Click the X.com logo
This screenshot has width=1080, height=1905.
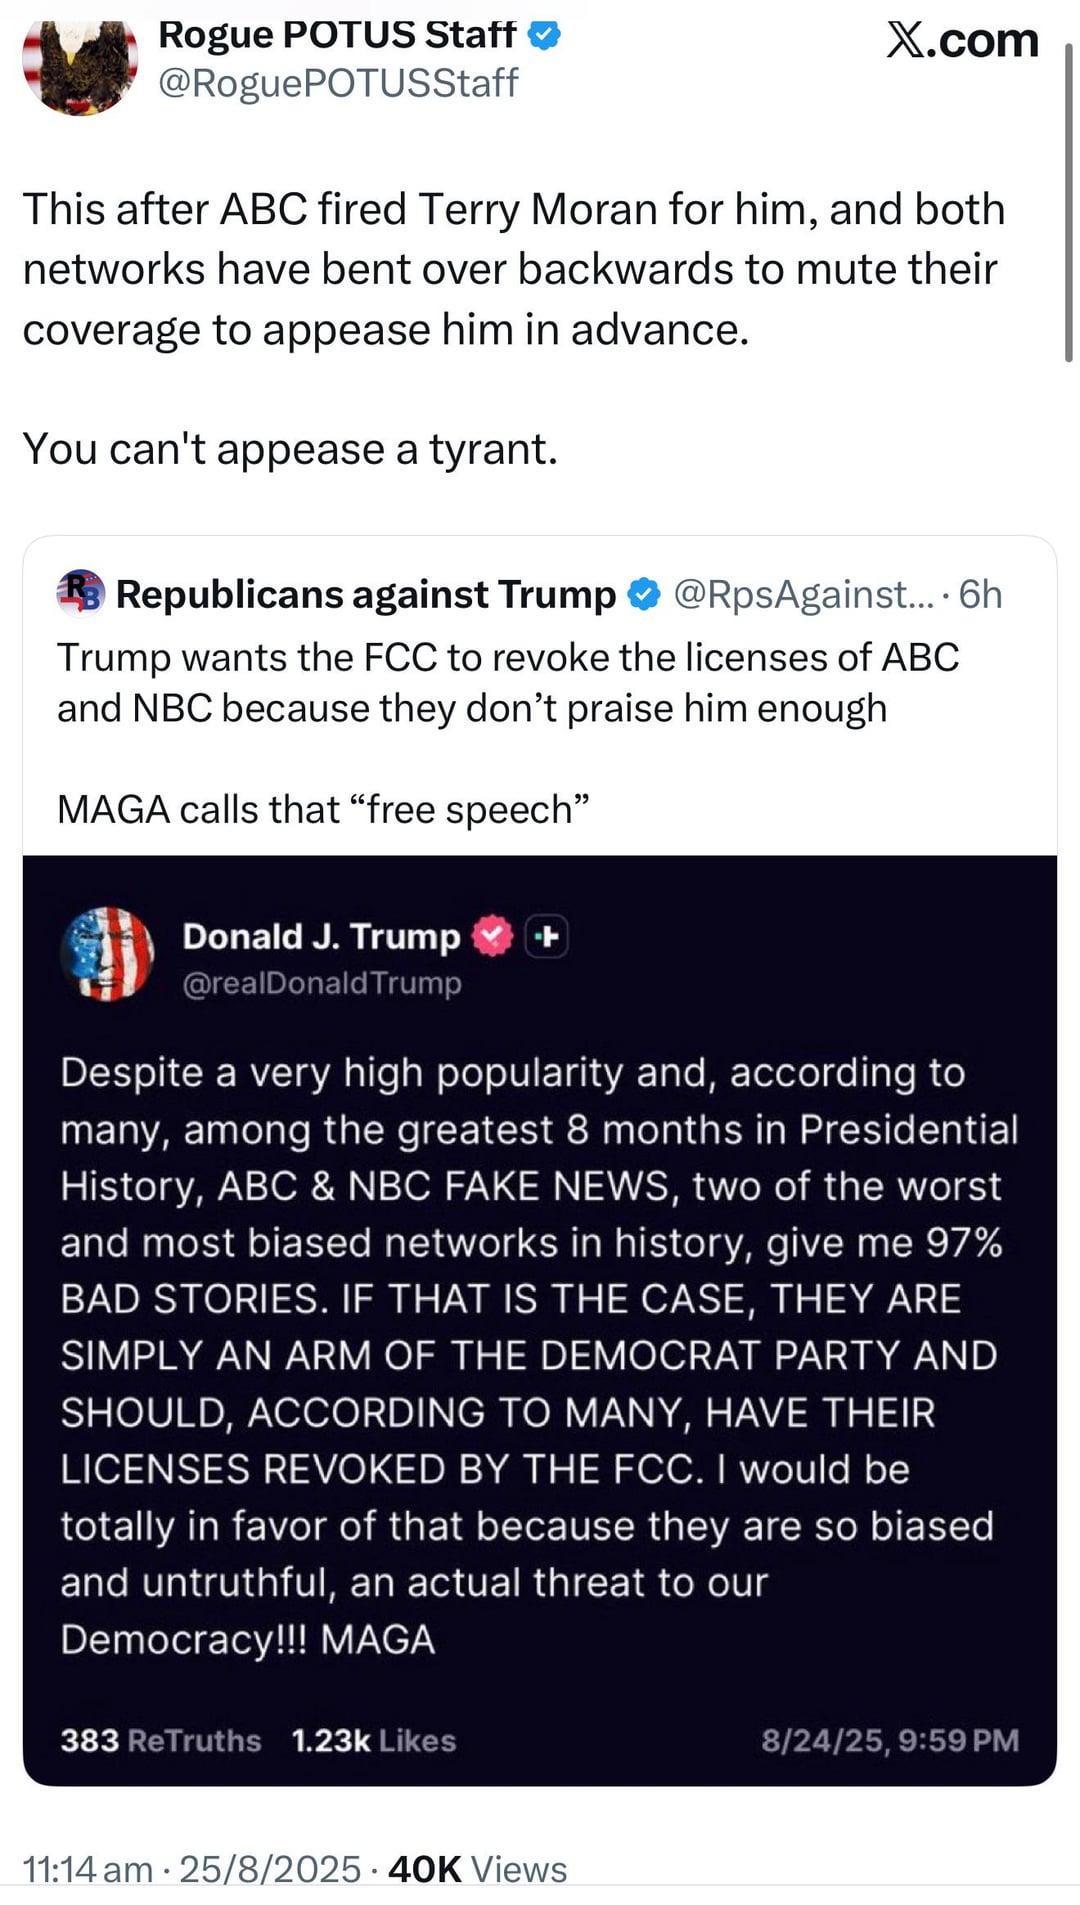[962, 41]
